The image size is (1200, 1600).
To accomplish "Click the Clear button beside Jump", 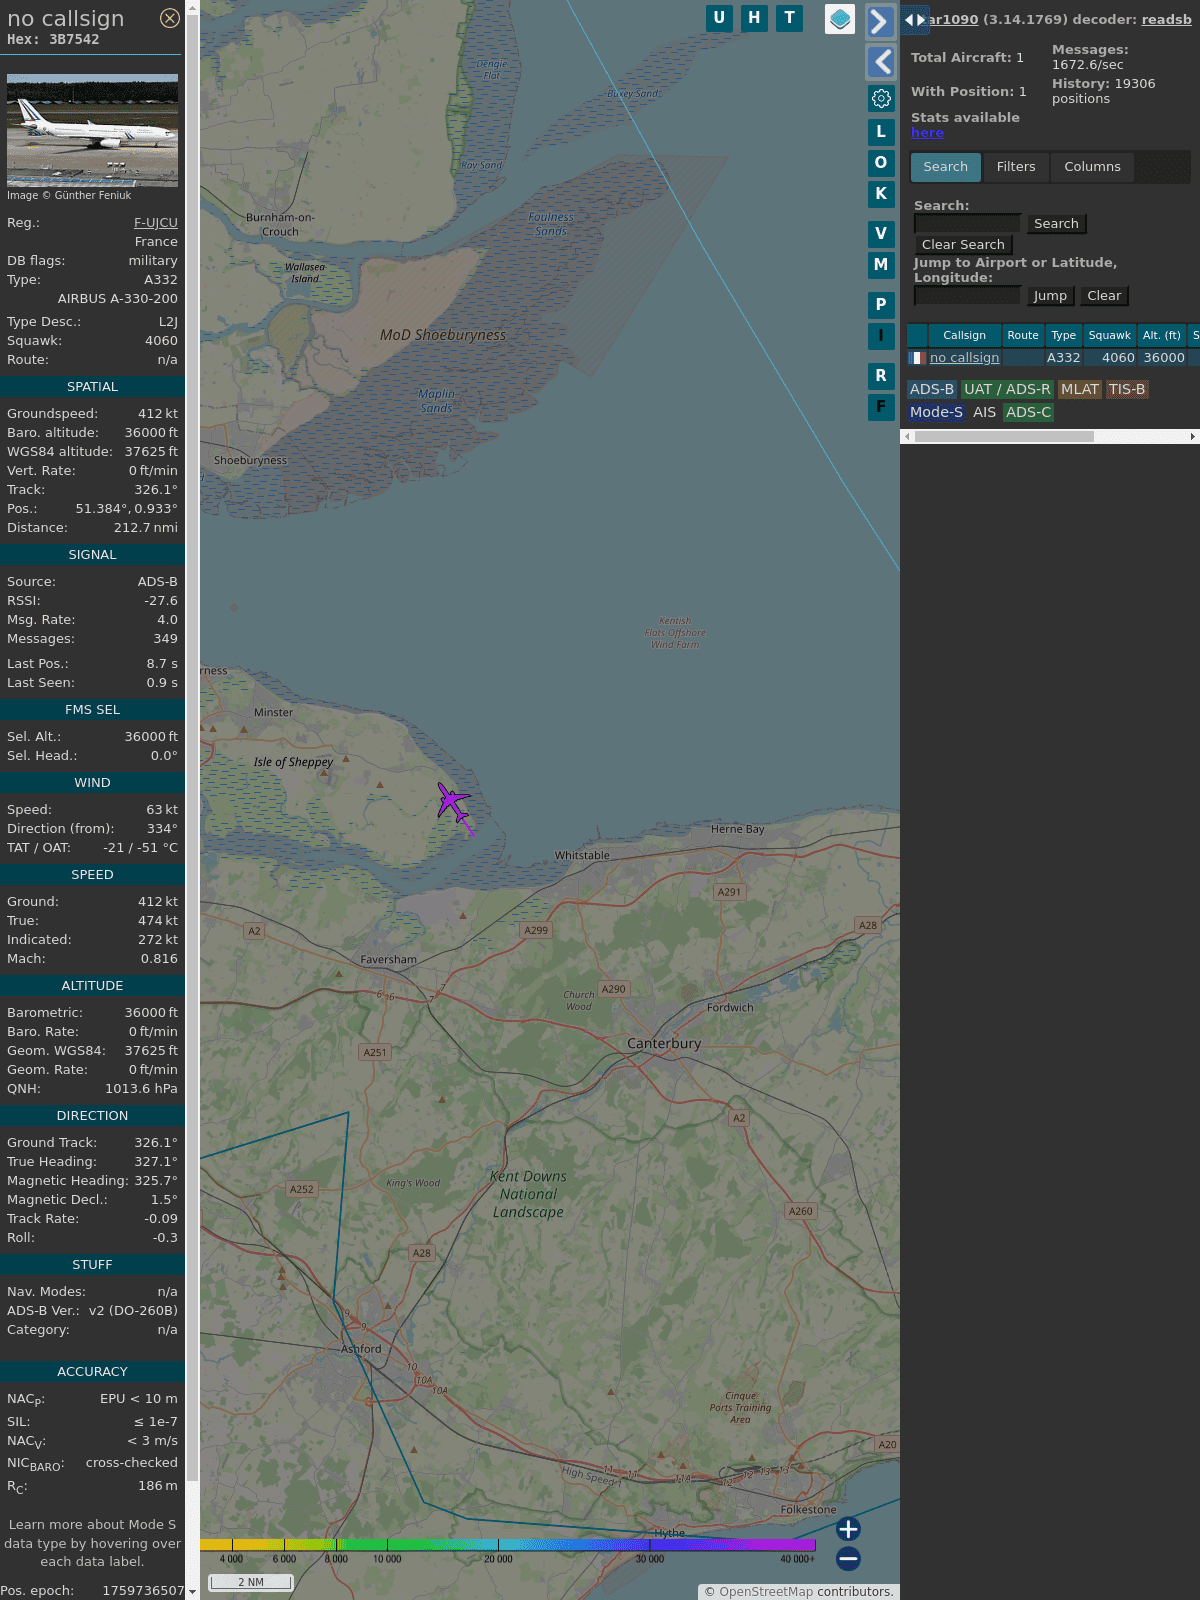I will click(x=1104, y=296).
